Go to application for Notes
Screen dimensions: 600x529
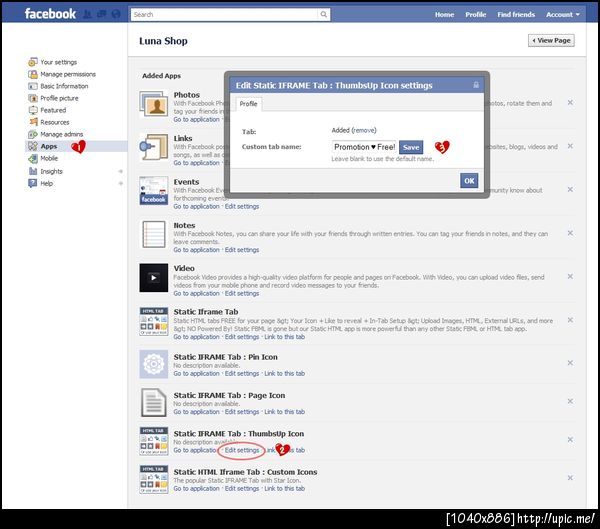(196, 250)
